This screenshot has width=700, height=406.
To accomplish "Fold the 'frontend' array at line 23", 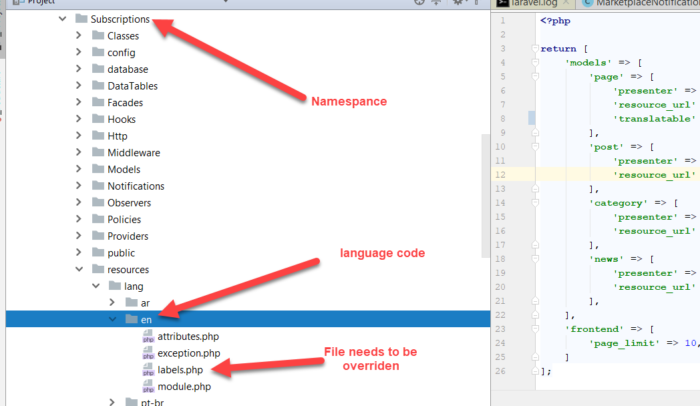I will 535,329.
